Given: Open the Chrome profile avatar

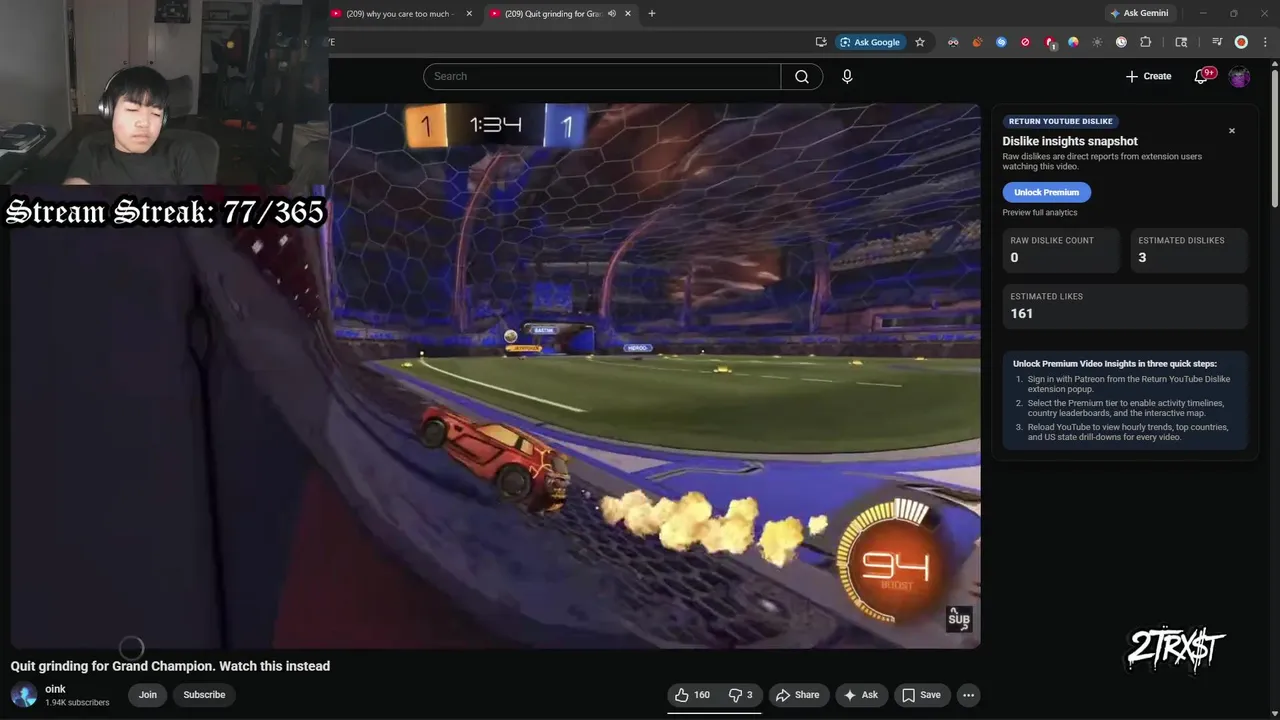Looking at the screenshot, I should click(1241, 42).
